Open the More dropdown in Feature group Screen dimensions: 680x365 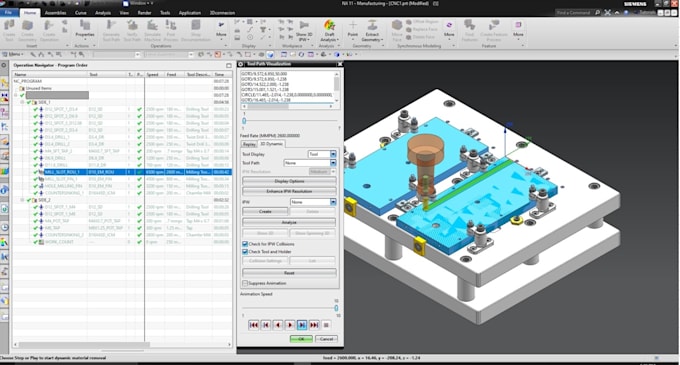518,29
